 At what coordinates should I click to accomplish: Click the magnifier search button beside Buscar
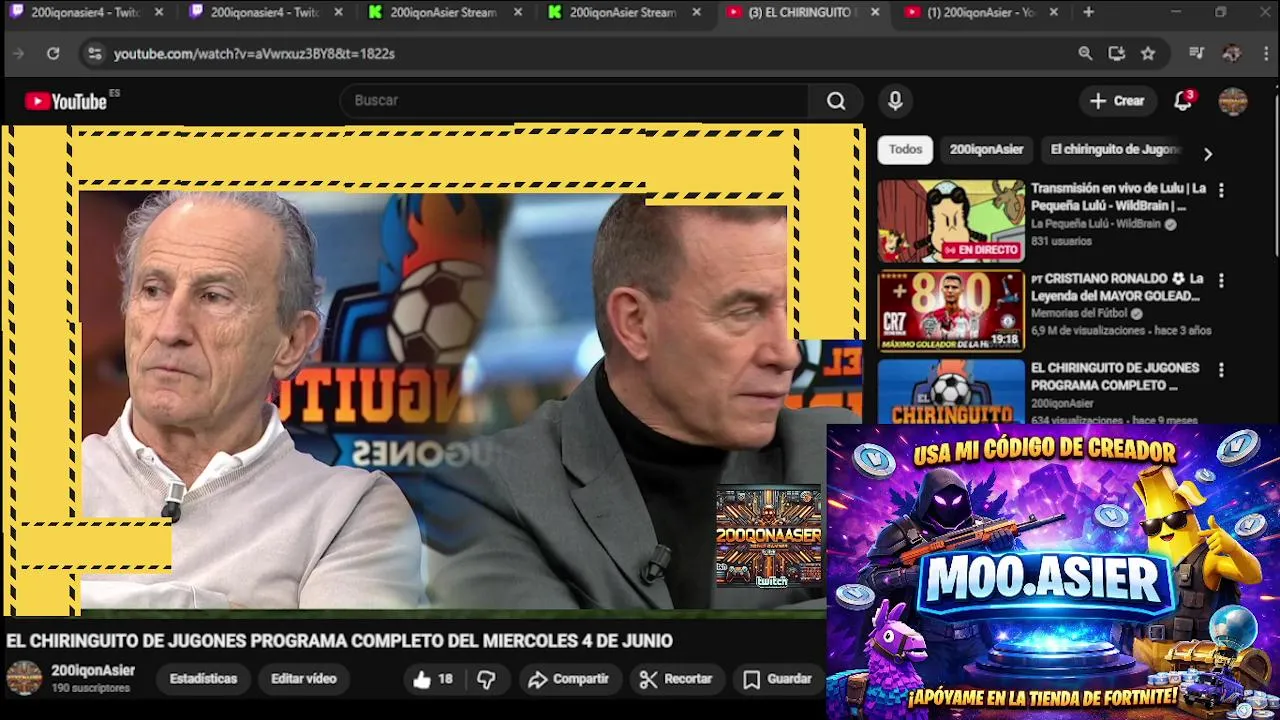tap(836, 100)
